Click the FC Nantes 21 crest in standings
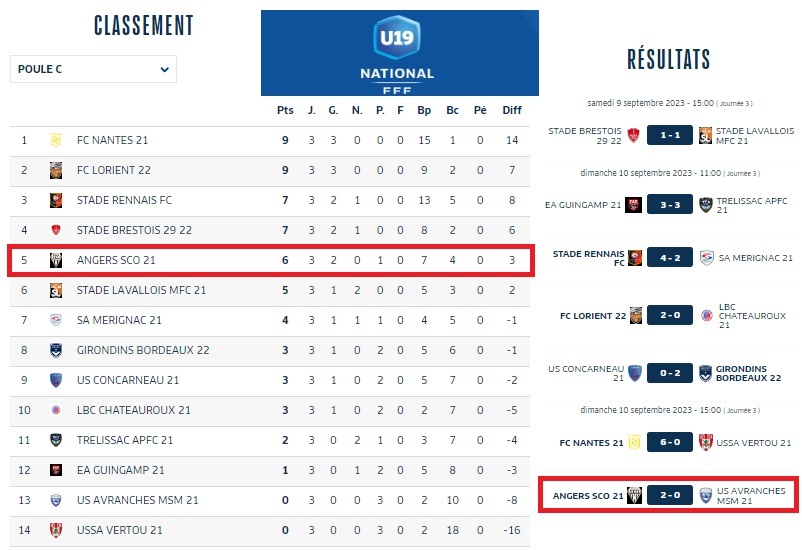The image size is (802, 550). click(56, 140)
